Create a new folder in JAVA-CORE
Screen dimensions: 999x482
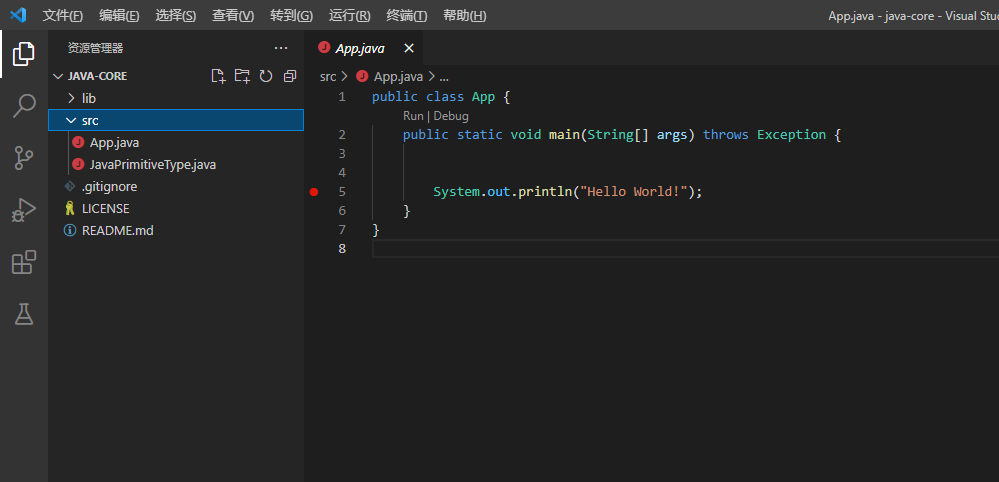(242, 76)
